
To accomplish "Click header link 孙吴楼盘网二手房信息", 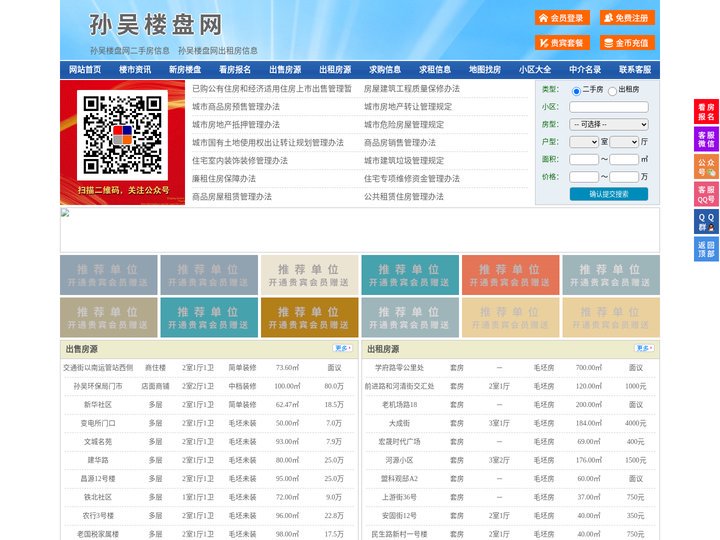I will tap(130, 51).
